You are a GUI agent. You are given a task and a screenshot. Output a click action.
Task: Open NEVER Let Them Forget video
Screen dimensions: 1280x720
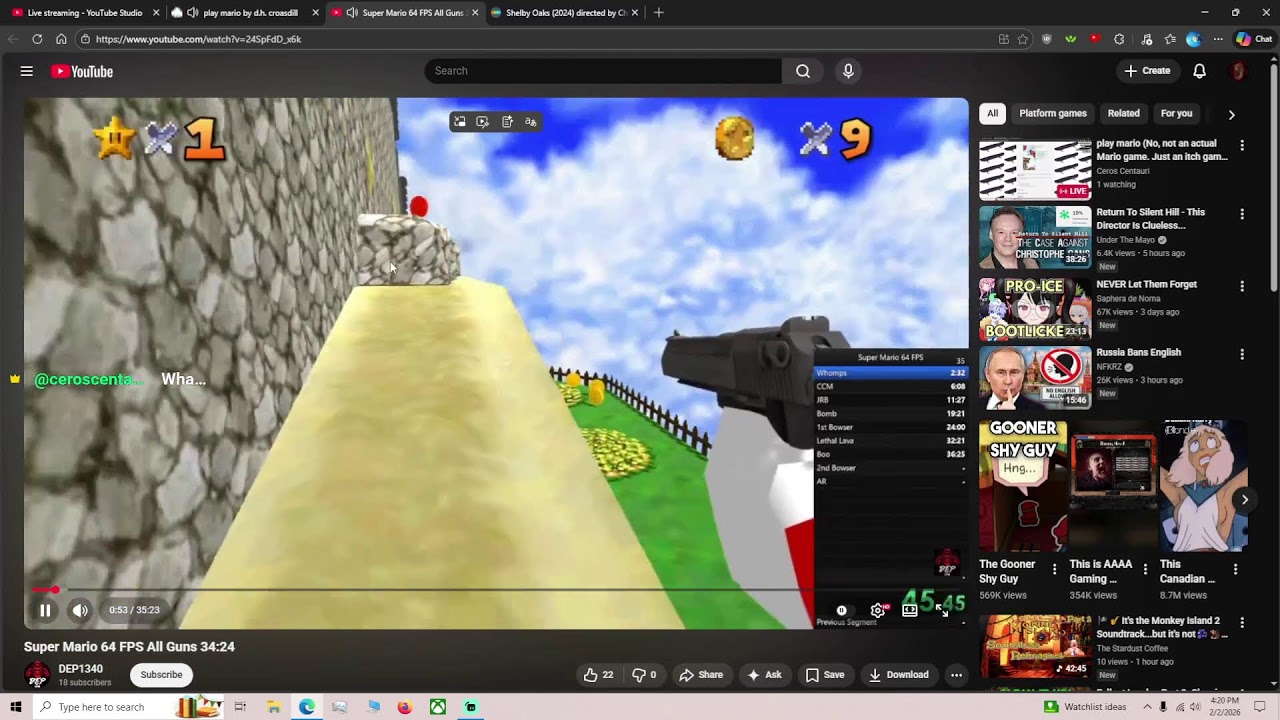click(1035, 309)
